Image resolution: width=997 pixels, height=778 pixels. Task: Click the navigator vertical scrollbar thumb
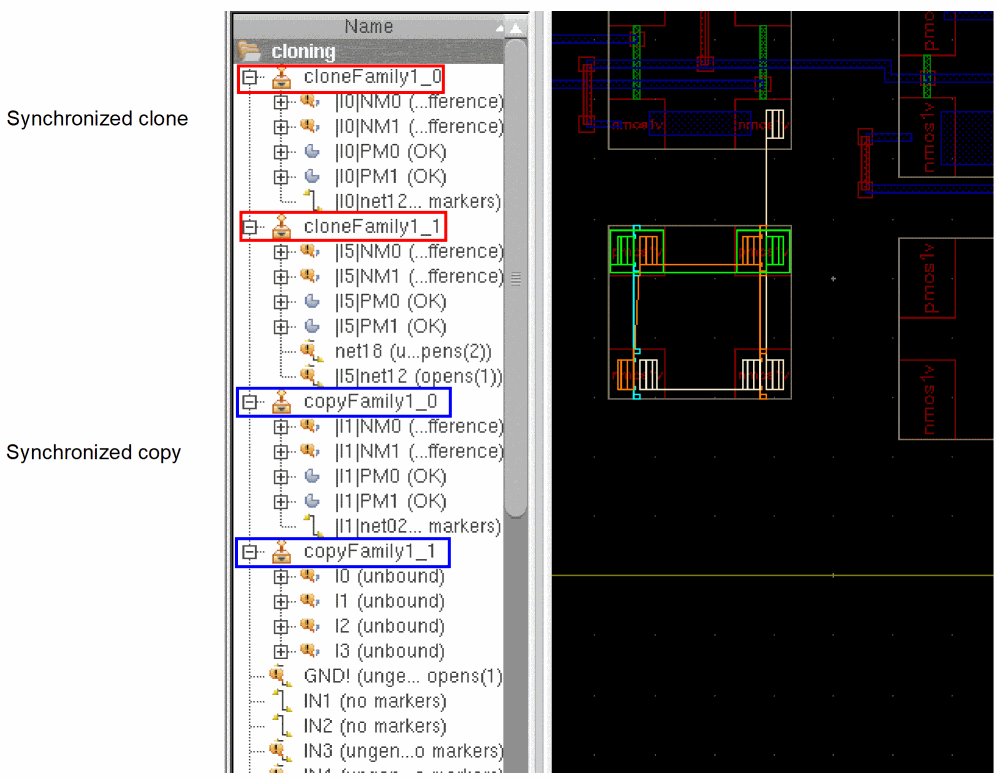click(x=515, y=277)
